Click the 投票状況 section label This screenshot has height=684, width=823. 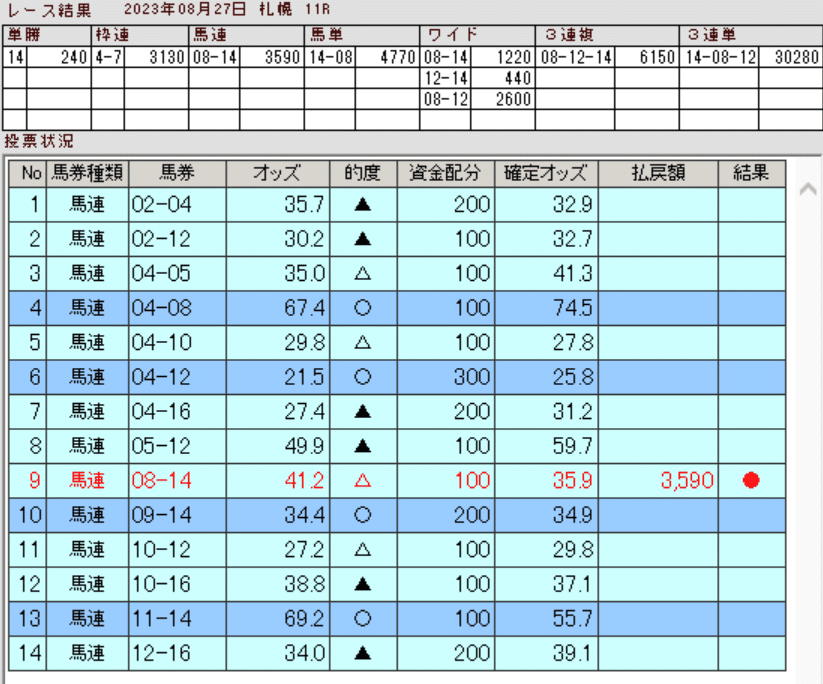[x=39, y=141]
